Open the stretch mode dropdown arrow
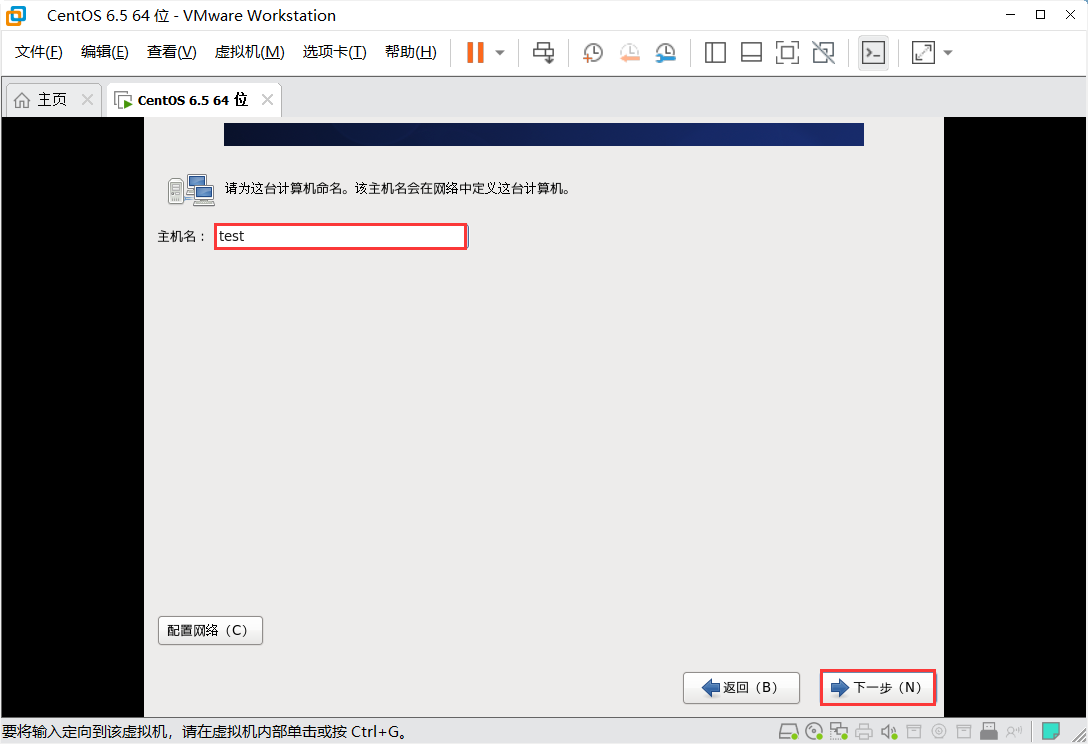The image size is (1088, 744). (x=947, y=52)
